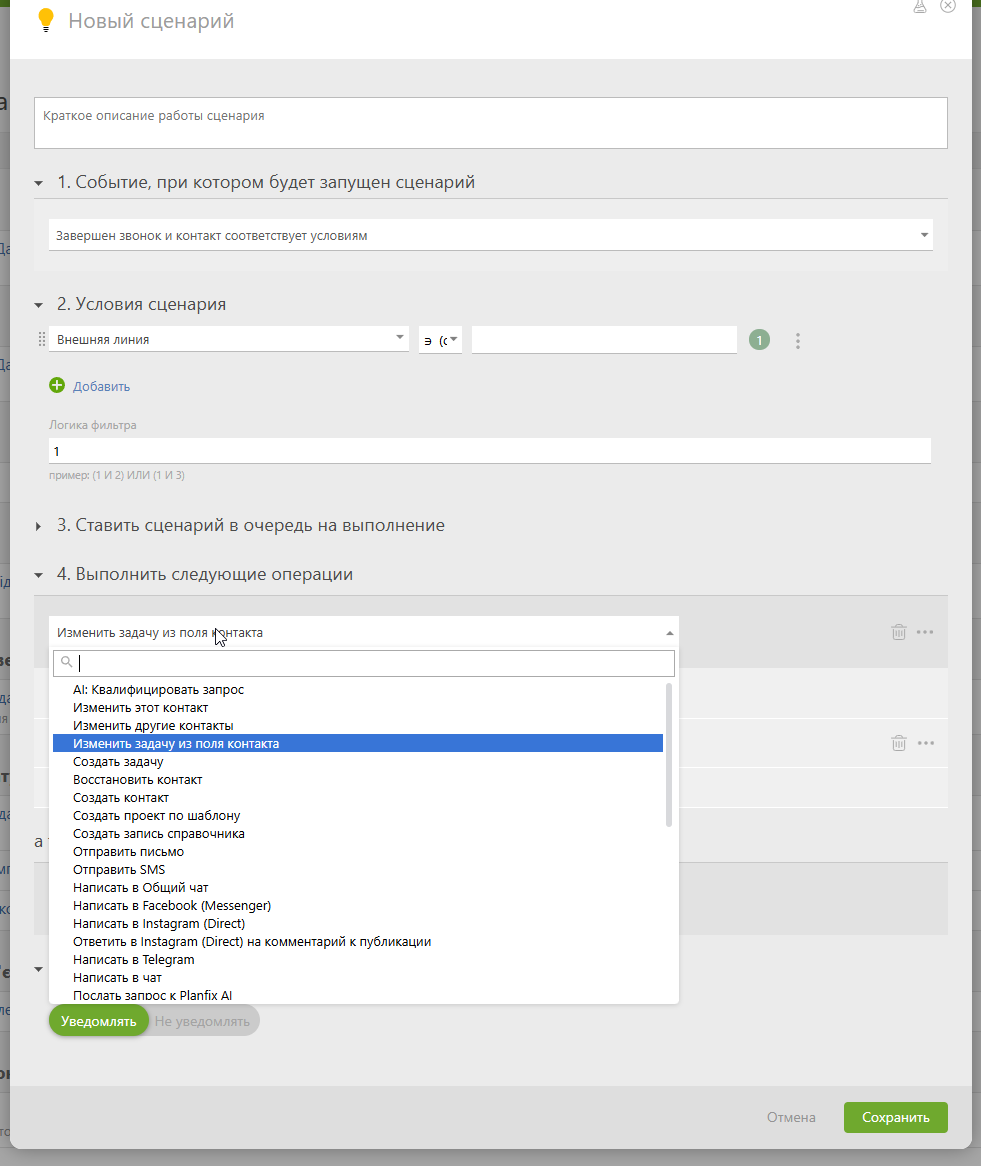981x1166 pixels.
Task: Click the flask test icon in header
Action: tap(920, 6)
